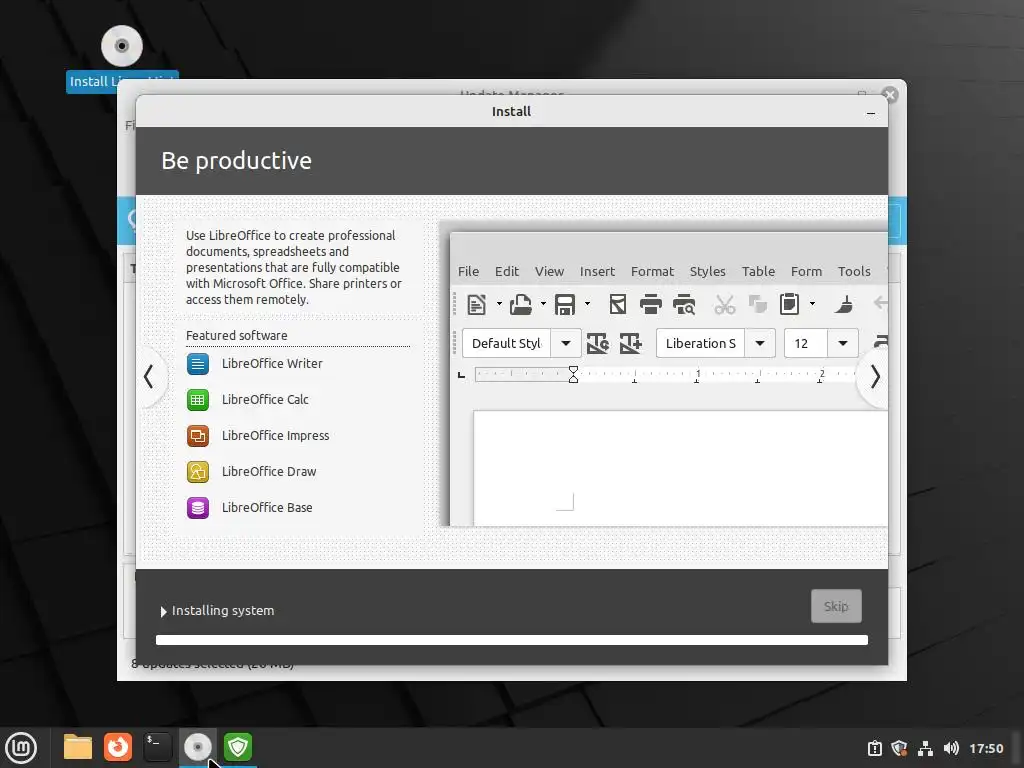The image size is (1024, 768).
Task: Click the New Style from selection icon
Action: (x=631, y=344)
